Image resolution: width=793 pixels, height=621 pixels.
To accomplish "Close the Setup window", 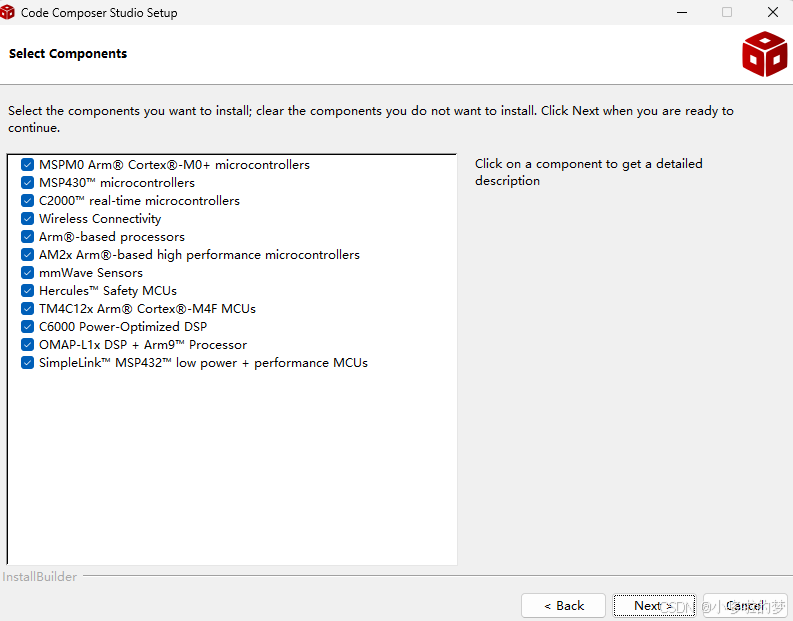I will click(773, 12).
